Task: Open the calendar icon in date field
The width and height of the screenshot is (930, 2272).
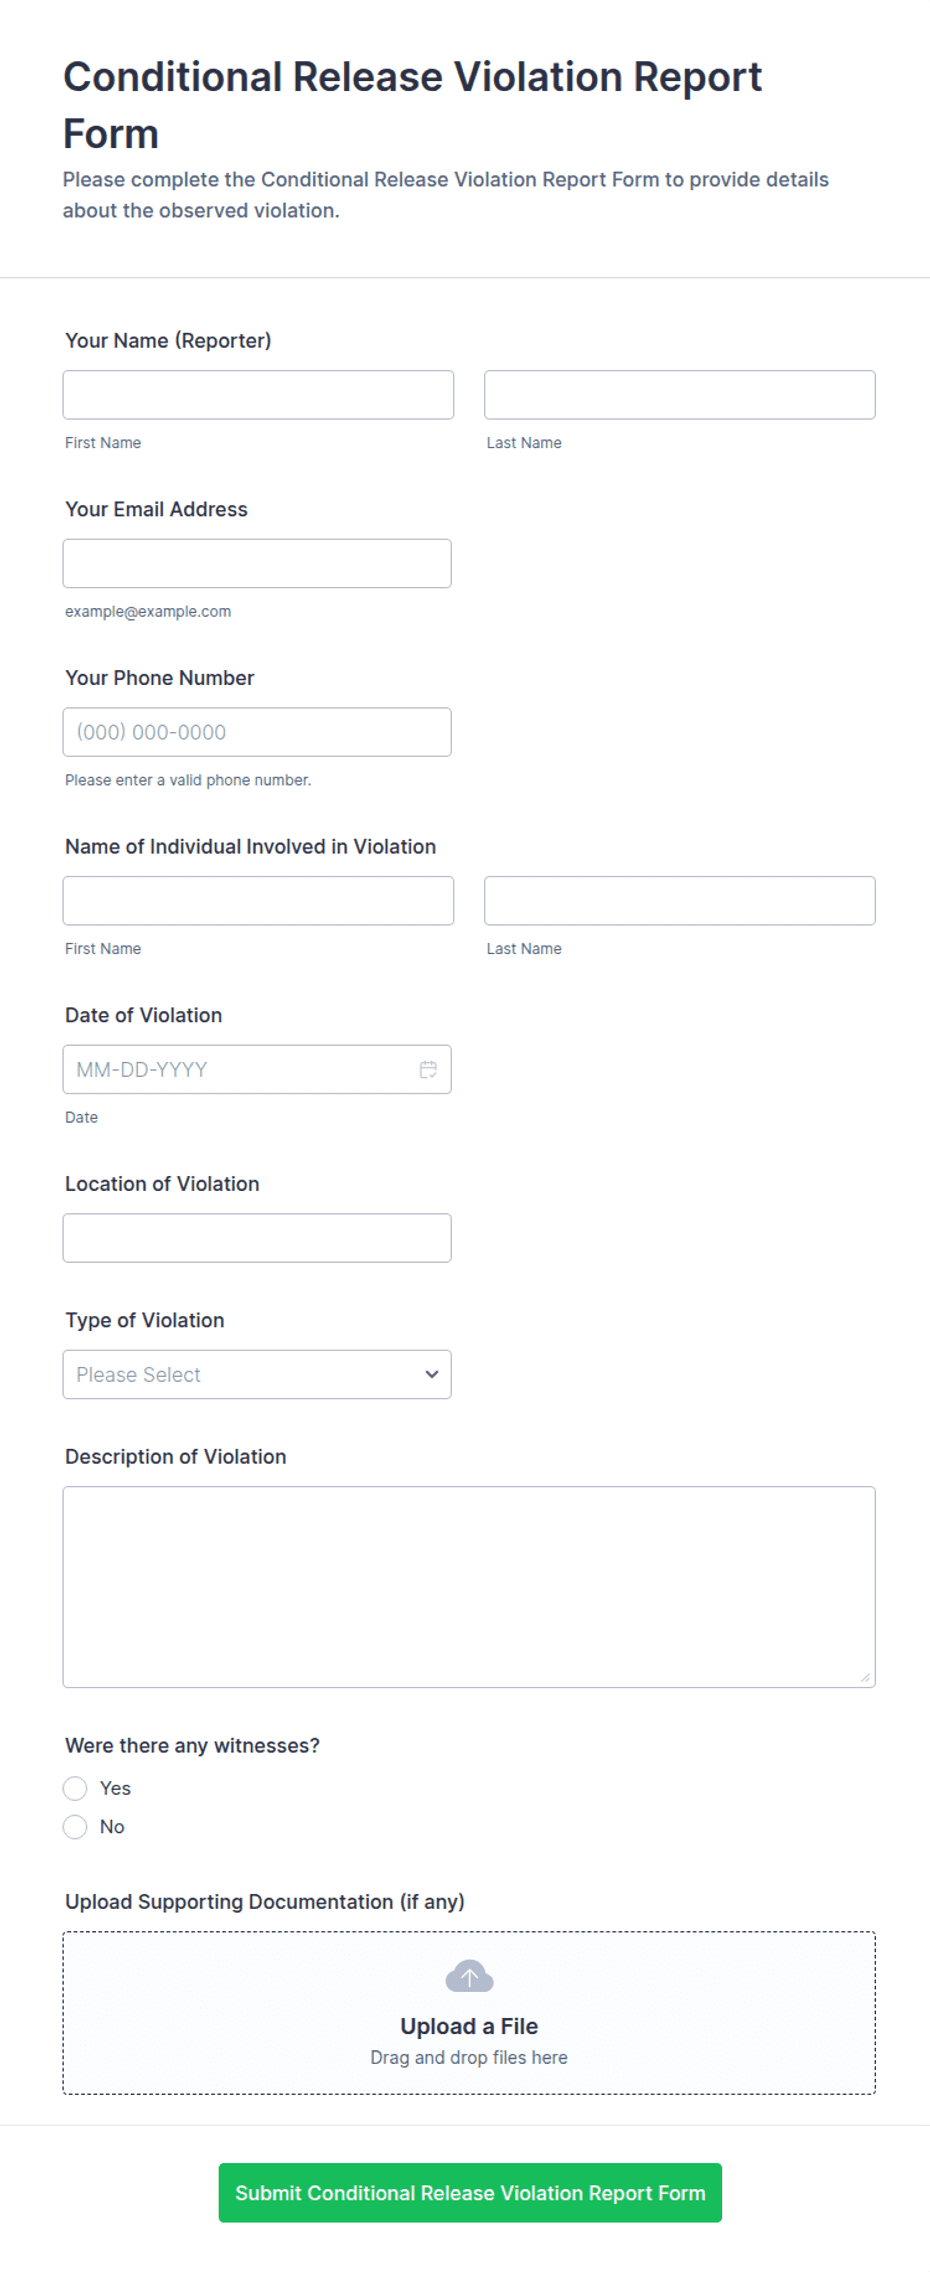Action: [x=428, y=1069]
